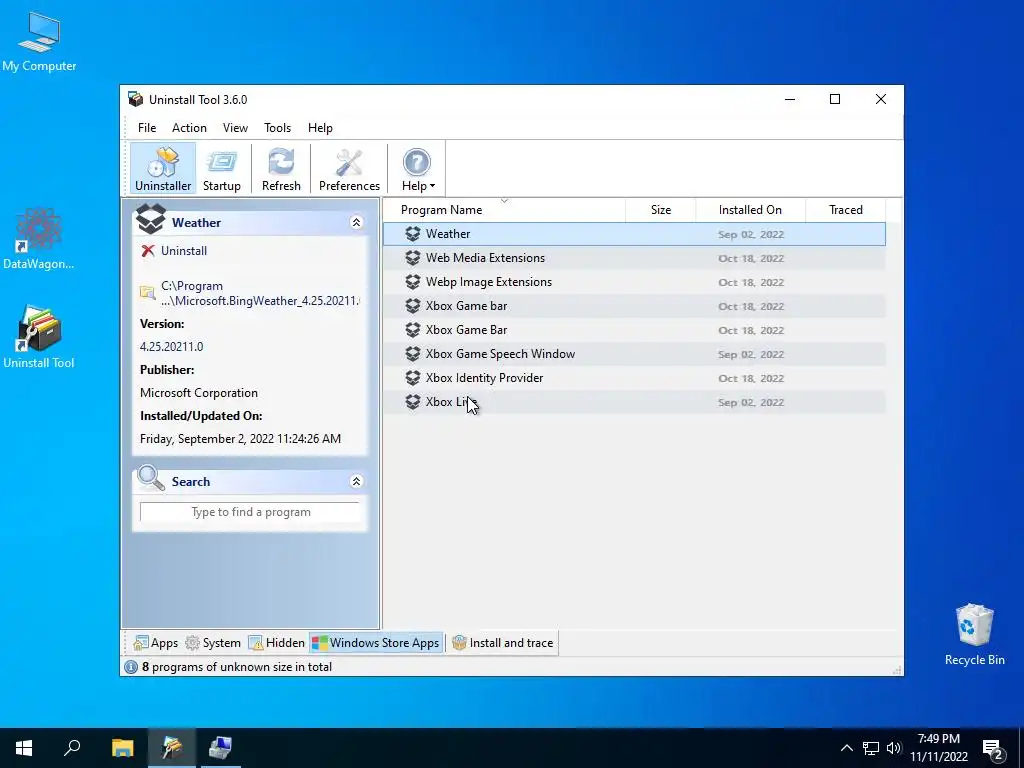Maximize the Uninstall Tool window
Viewport: 1024px width, 768px height.
point(835,99)
